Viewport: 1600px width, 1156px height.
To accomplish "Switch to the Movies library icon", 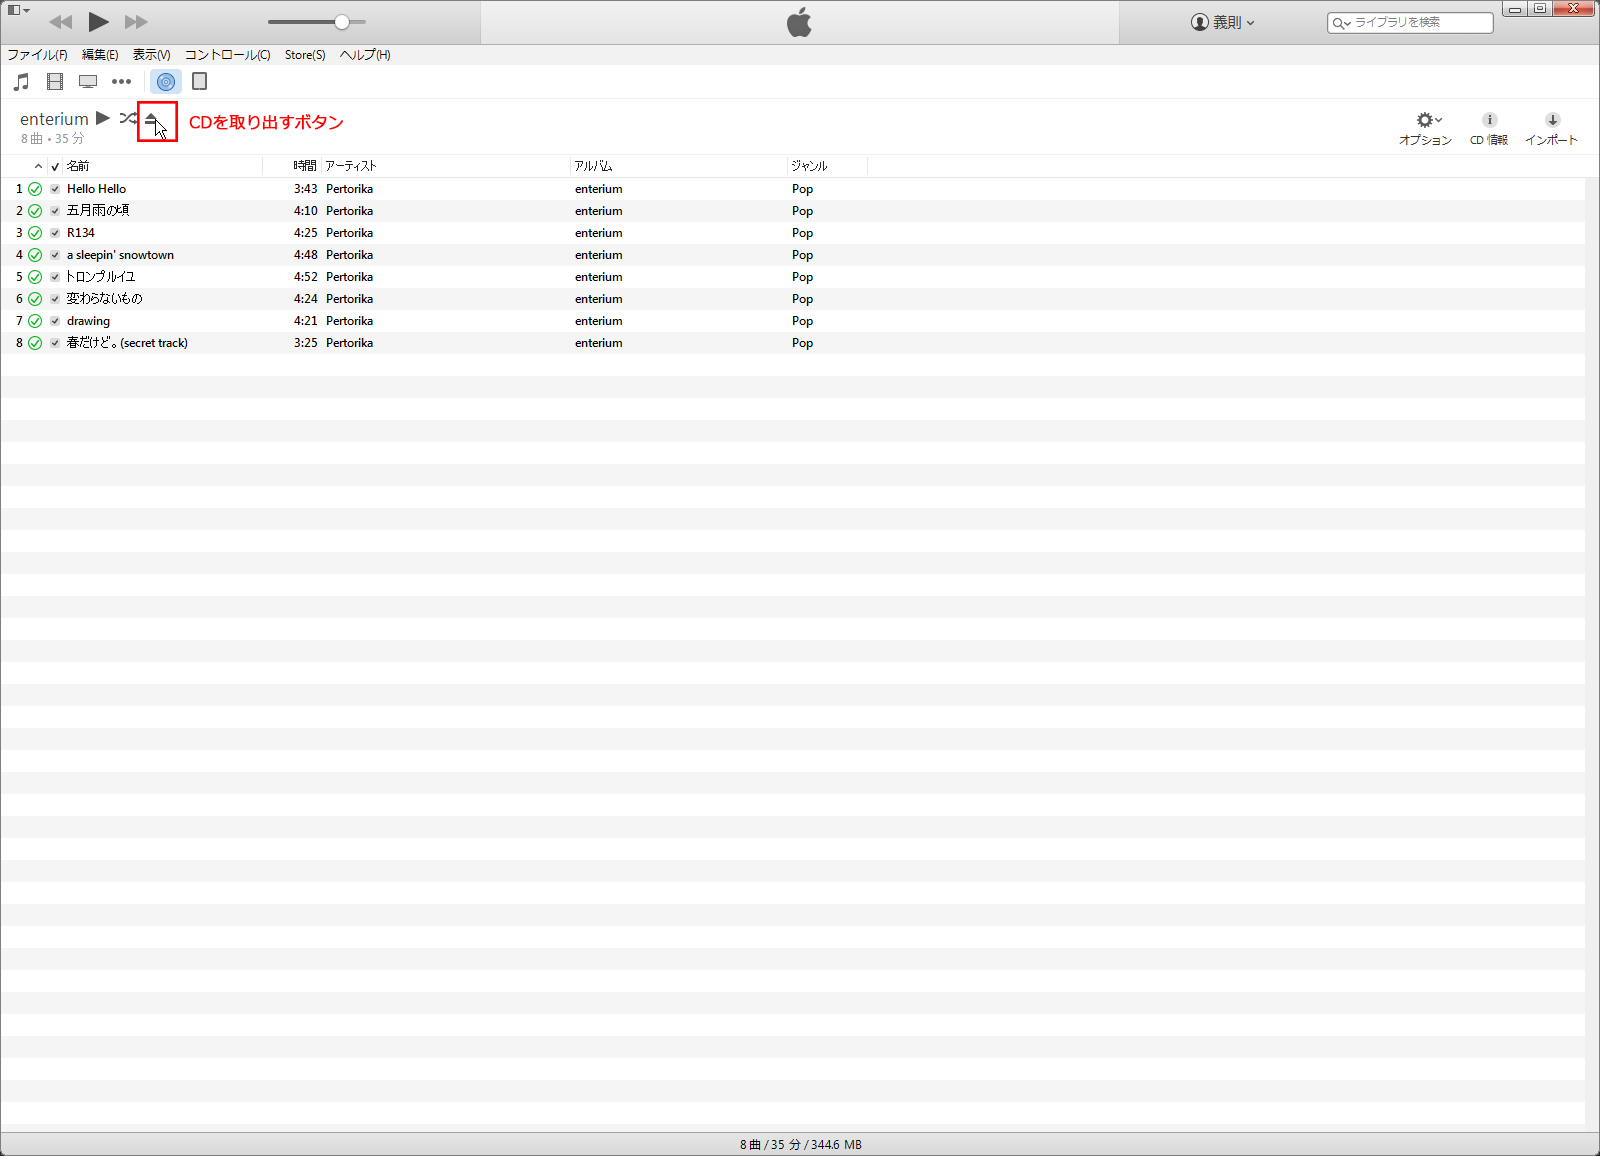I will click(55, 81).
